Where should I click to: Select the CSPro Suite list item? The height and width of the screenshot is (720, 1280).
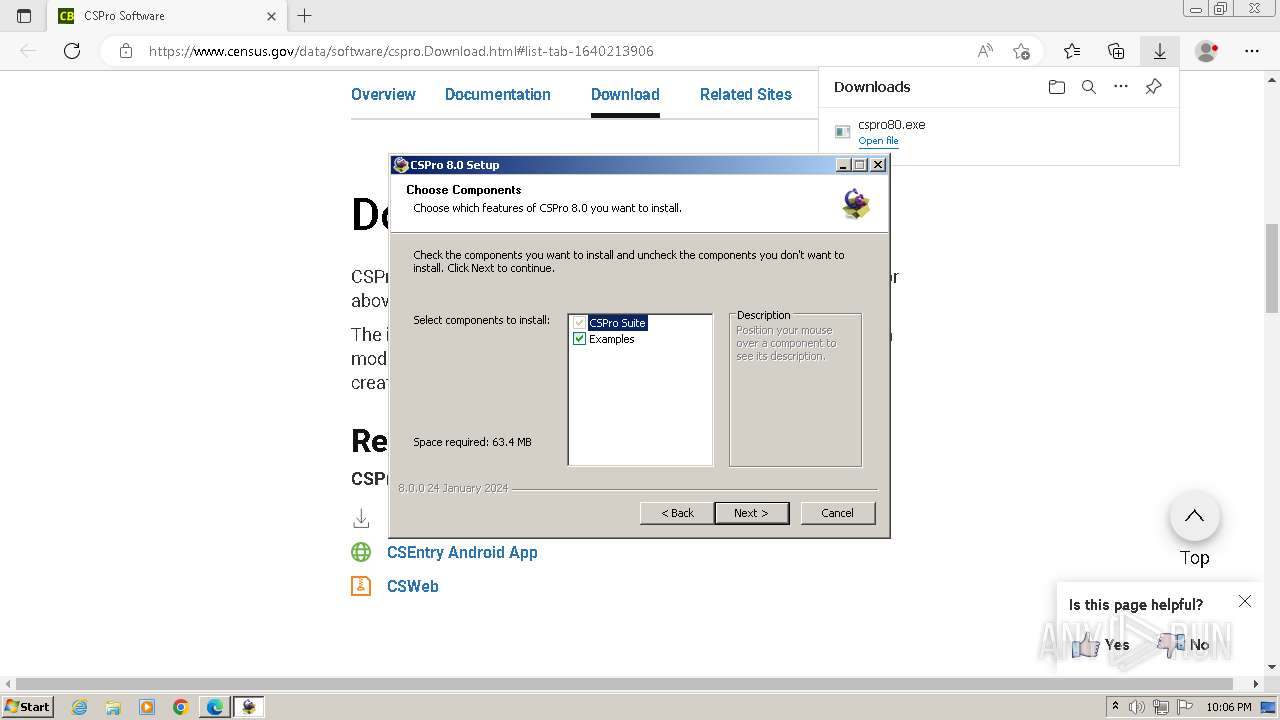(x=617, y=323)
